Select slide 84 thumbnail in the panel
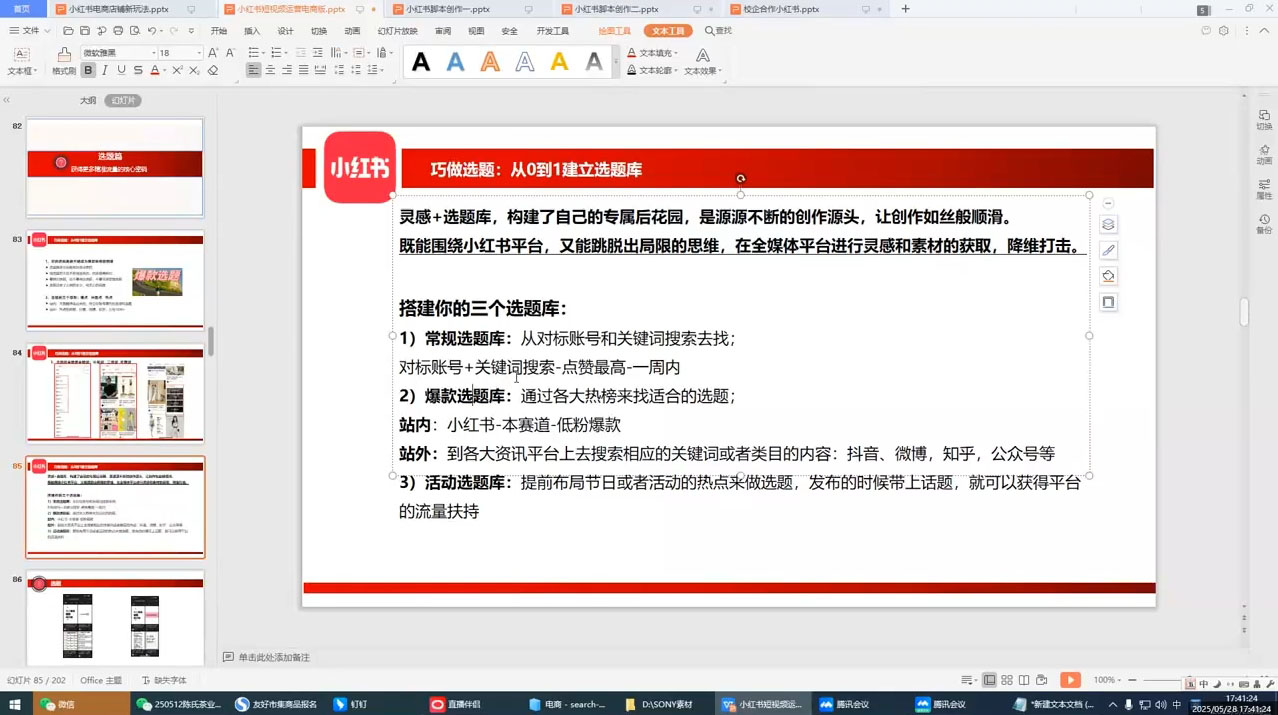Screen dimensions: 1278x715 click(x=114, y=395)
